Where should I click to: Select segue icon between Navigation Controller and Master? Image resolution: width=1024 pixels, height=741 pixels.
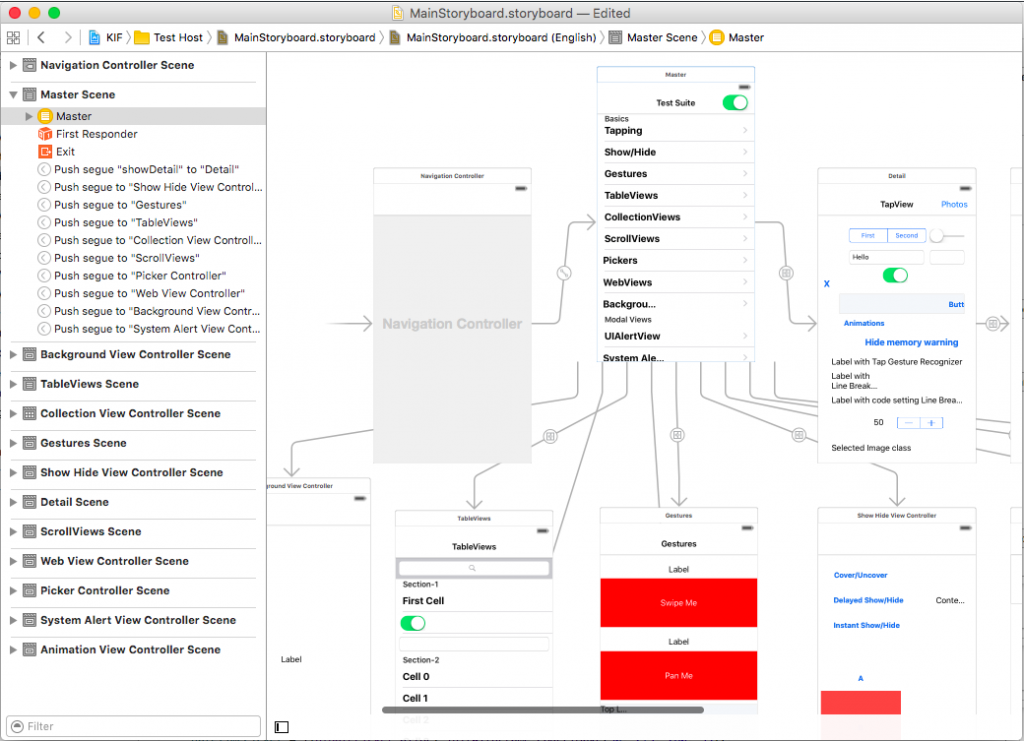pyautogui.click(x=564, y=272)
